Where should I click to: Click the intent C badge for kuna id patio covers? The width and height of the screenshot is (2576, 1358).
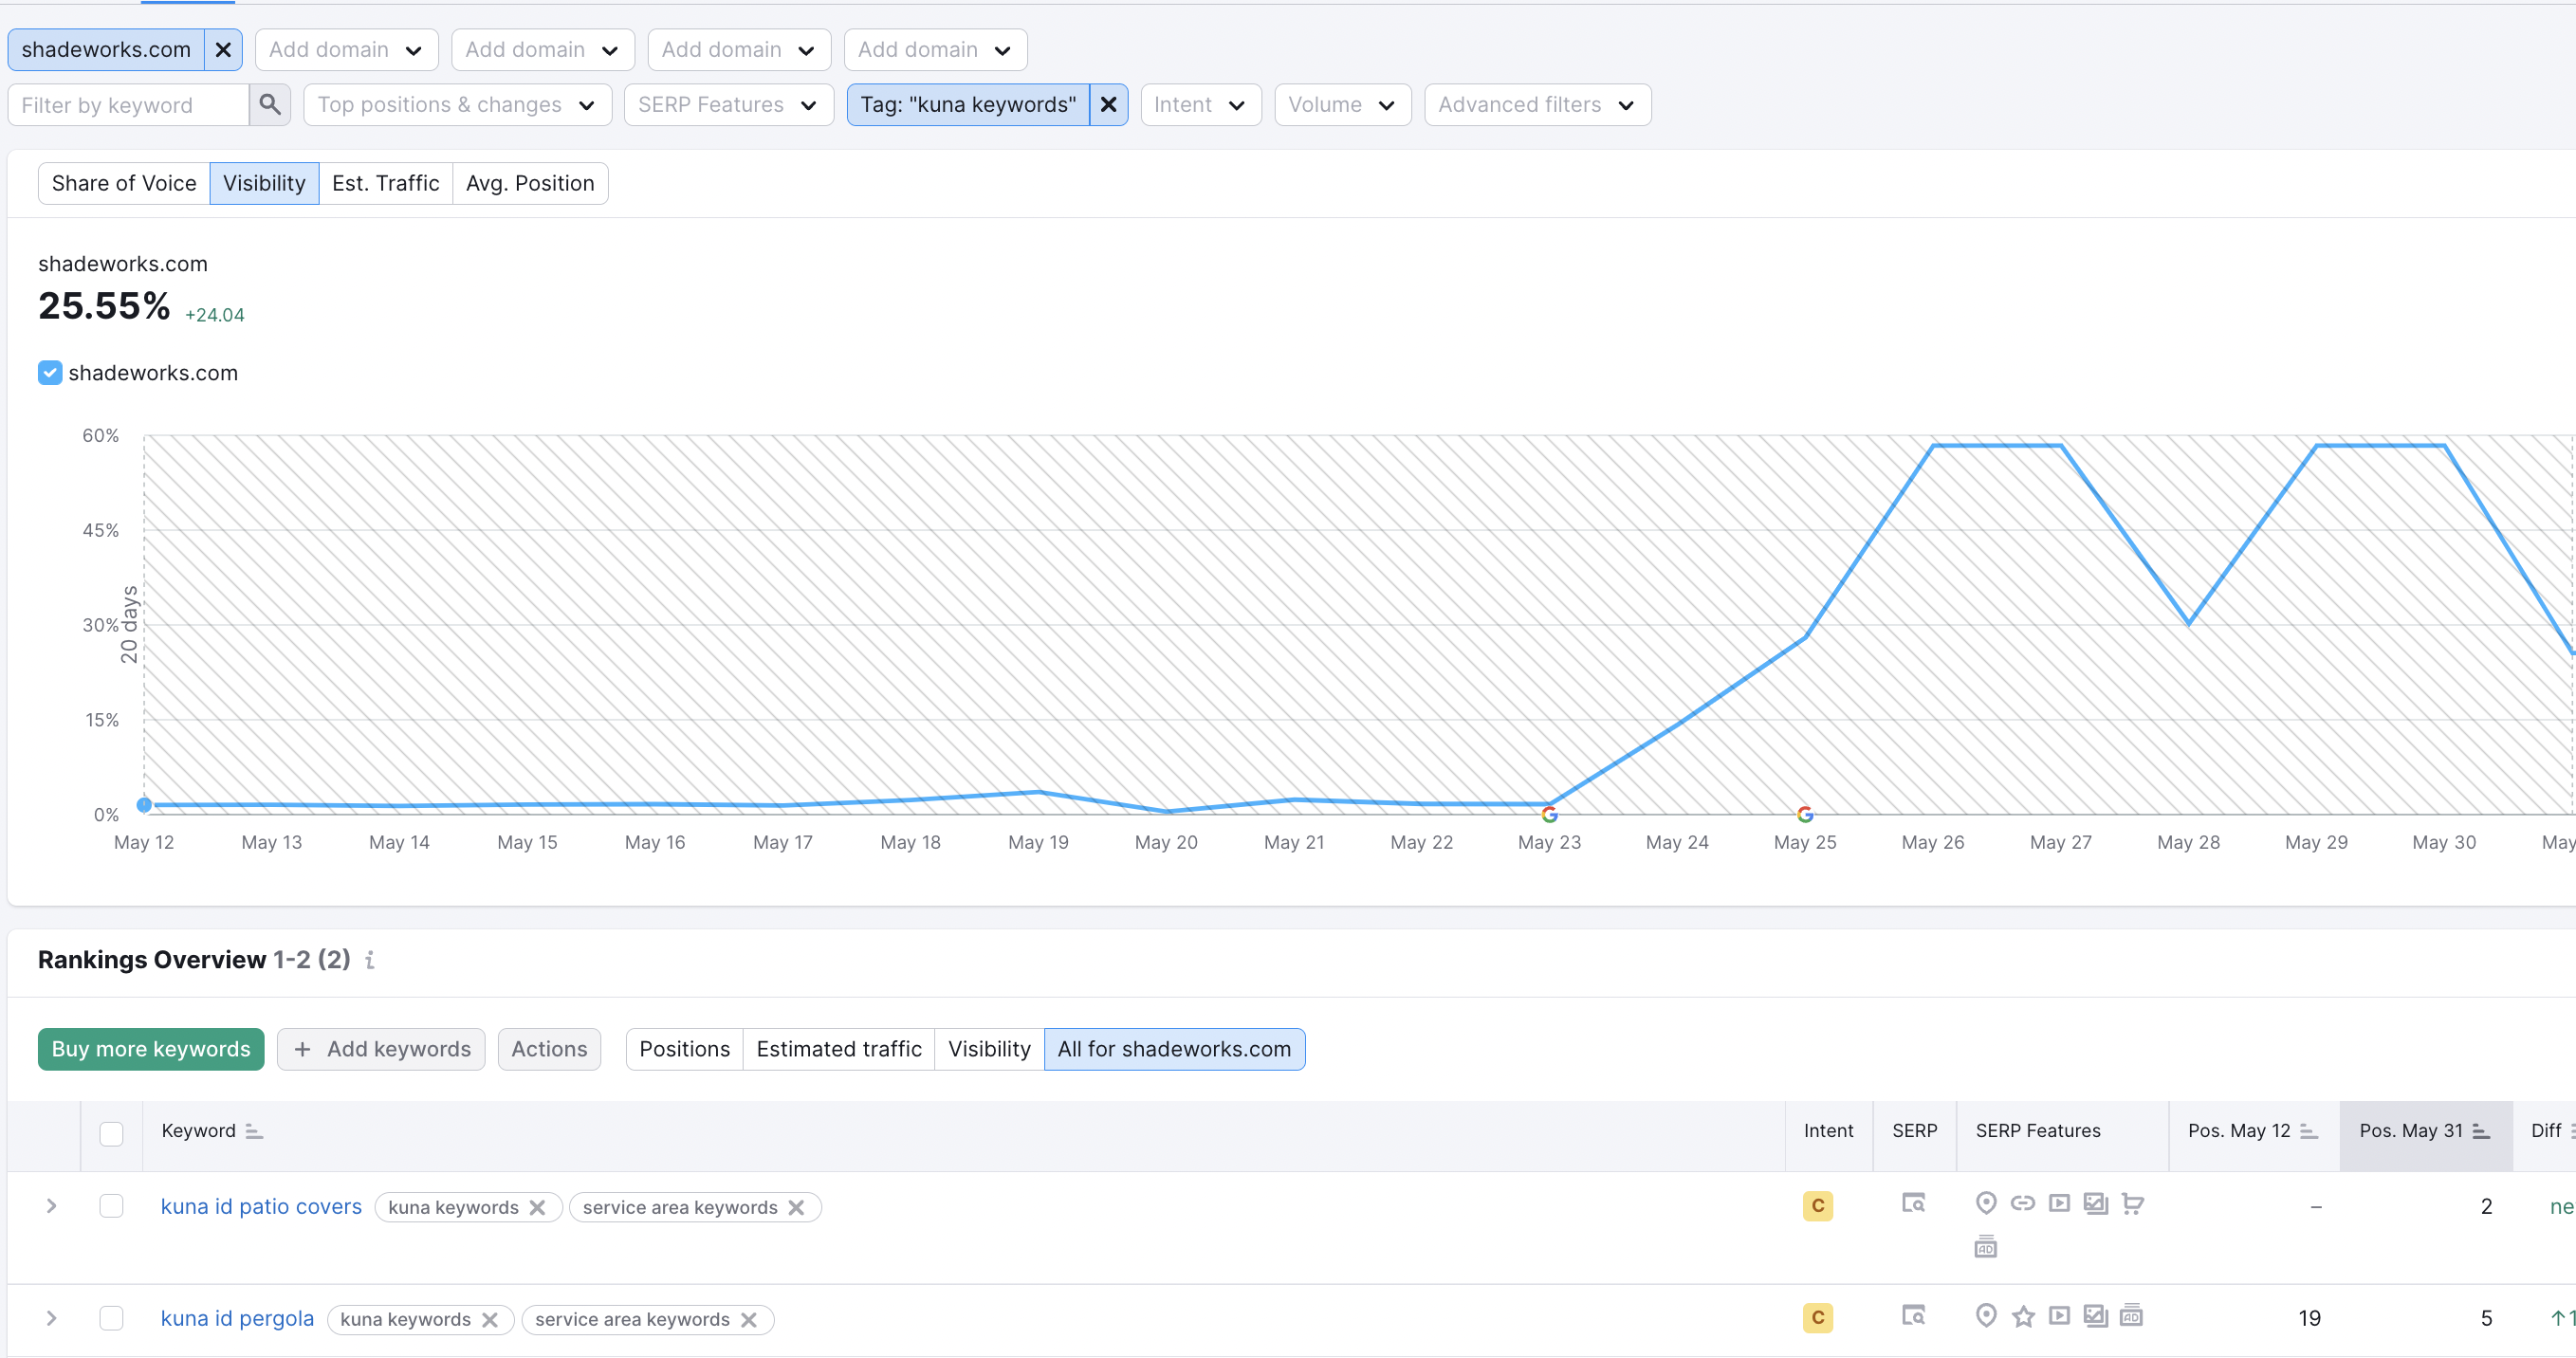[x=1818, y=1206]
